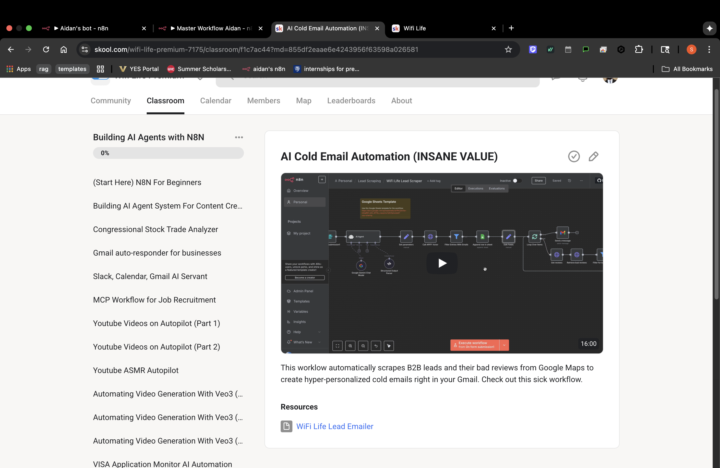Viewport: 720px width, 468px height.
Task: Open Building AI Agent System For Content lesson
Action: point(168,206)
